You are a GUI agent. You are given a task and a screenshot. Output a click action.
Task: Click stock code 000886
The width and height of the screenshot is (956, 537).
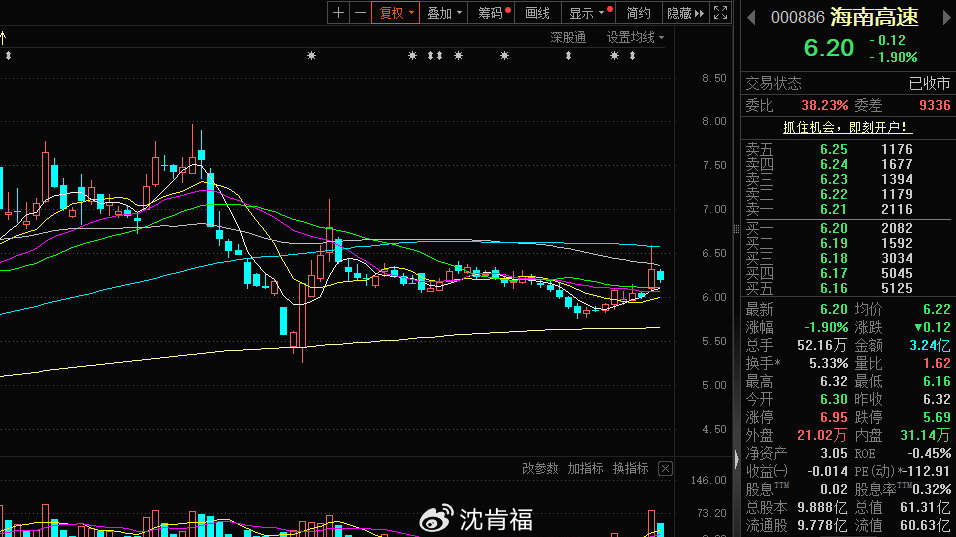click(797, 17)
